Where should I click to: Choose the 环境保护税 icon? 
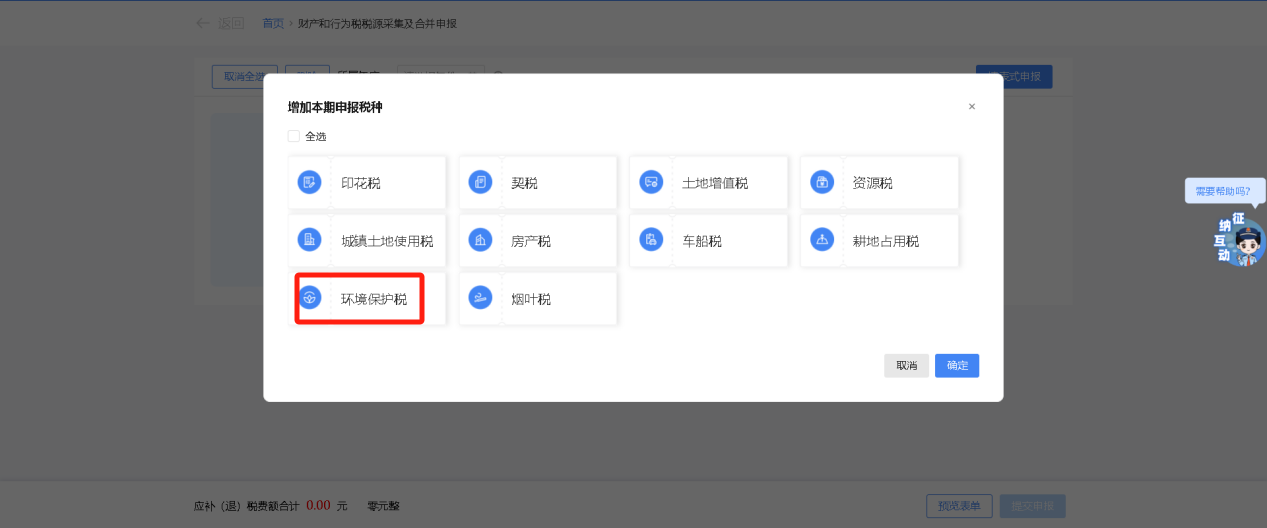(x=310, y=298)
